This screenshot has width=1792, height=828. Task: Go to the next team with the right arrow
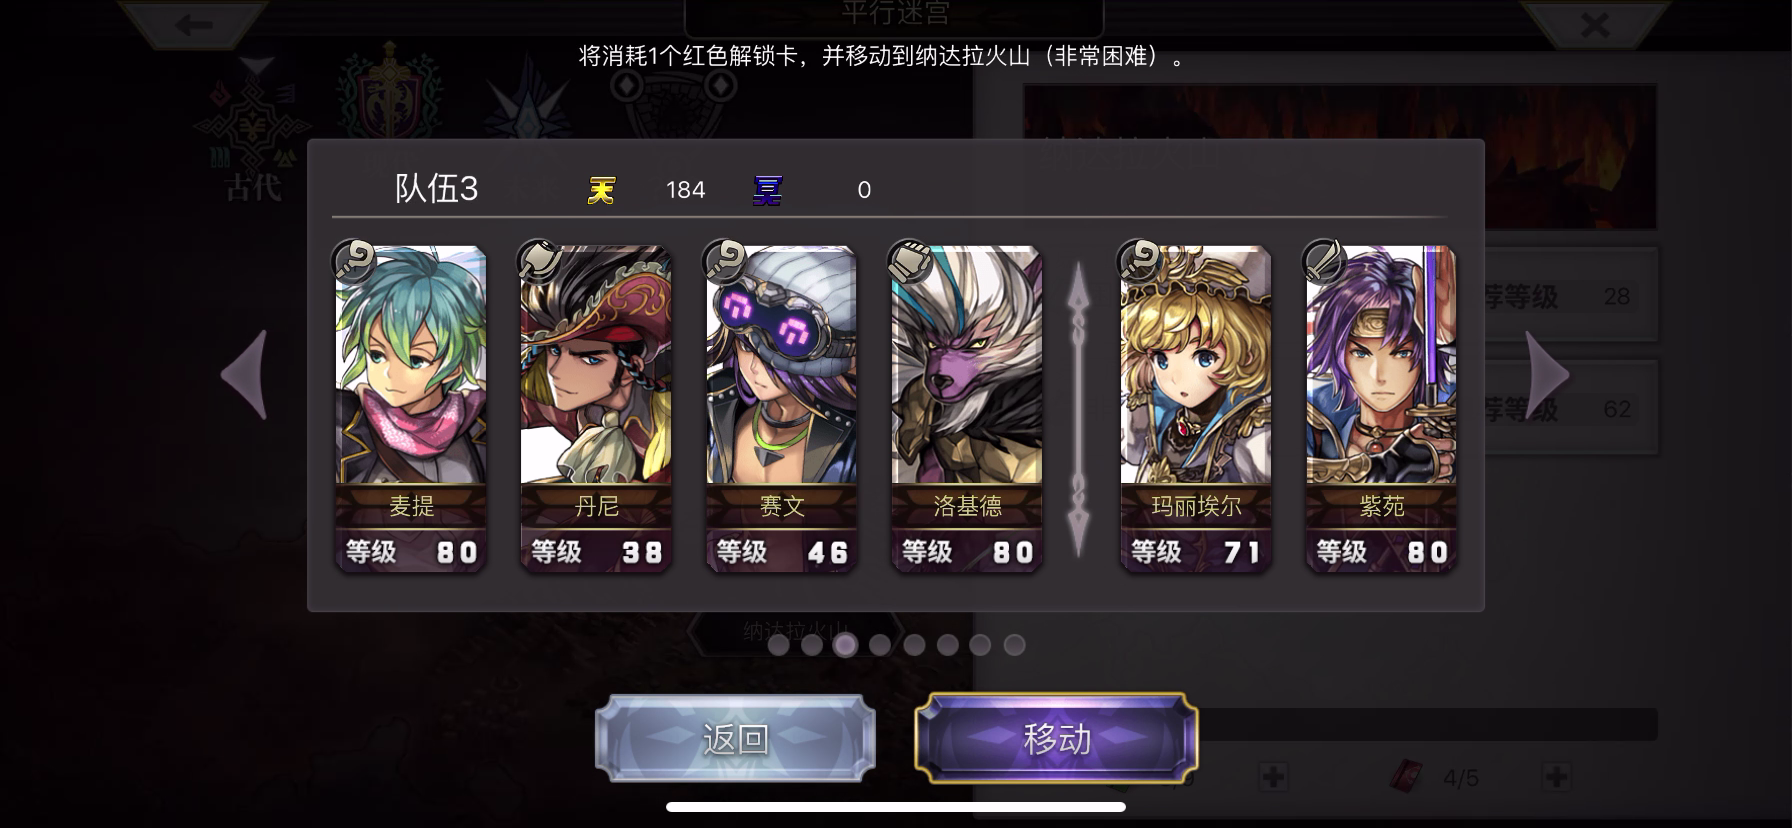pos(1546,374)
